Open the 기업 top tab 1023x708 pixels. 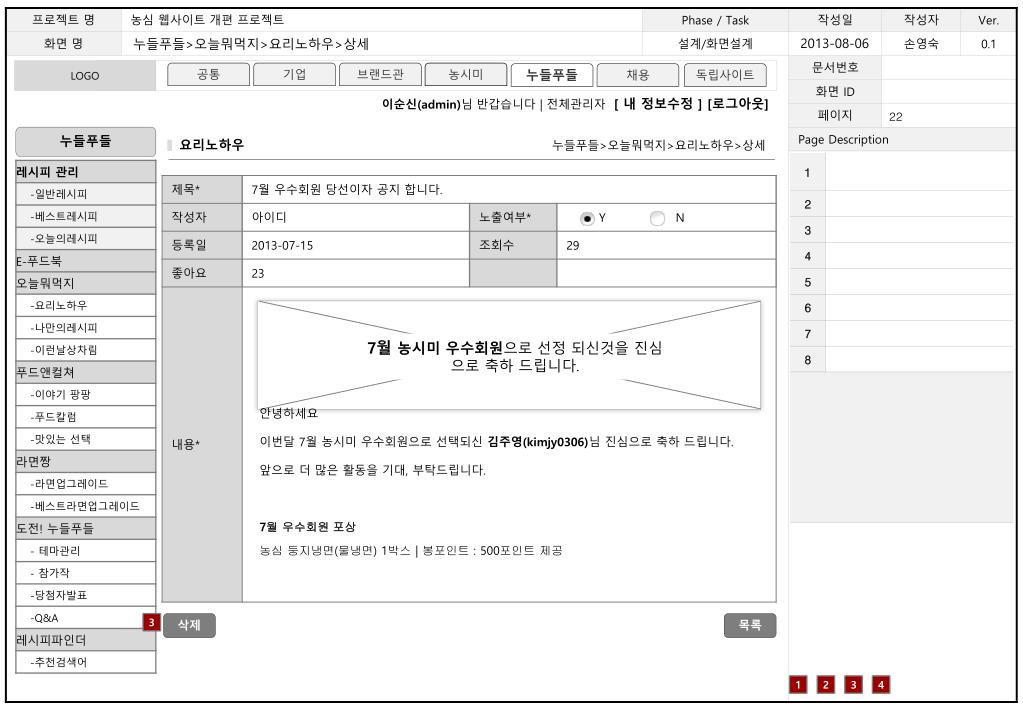point(294,75)
